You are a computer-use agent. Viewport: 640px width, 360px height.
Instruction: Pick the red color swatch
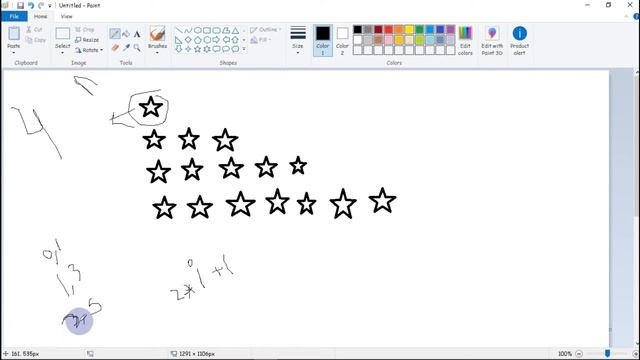[x=389, y=29]
